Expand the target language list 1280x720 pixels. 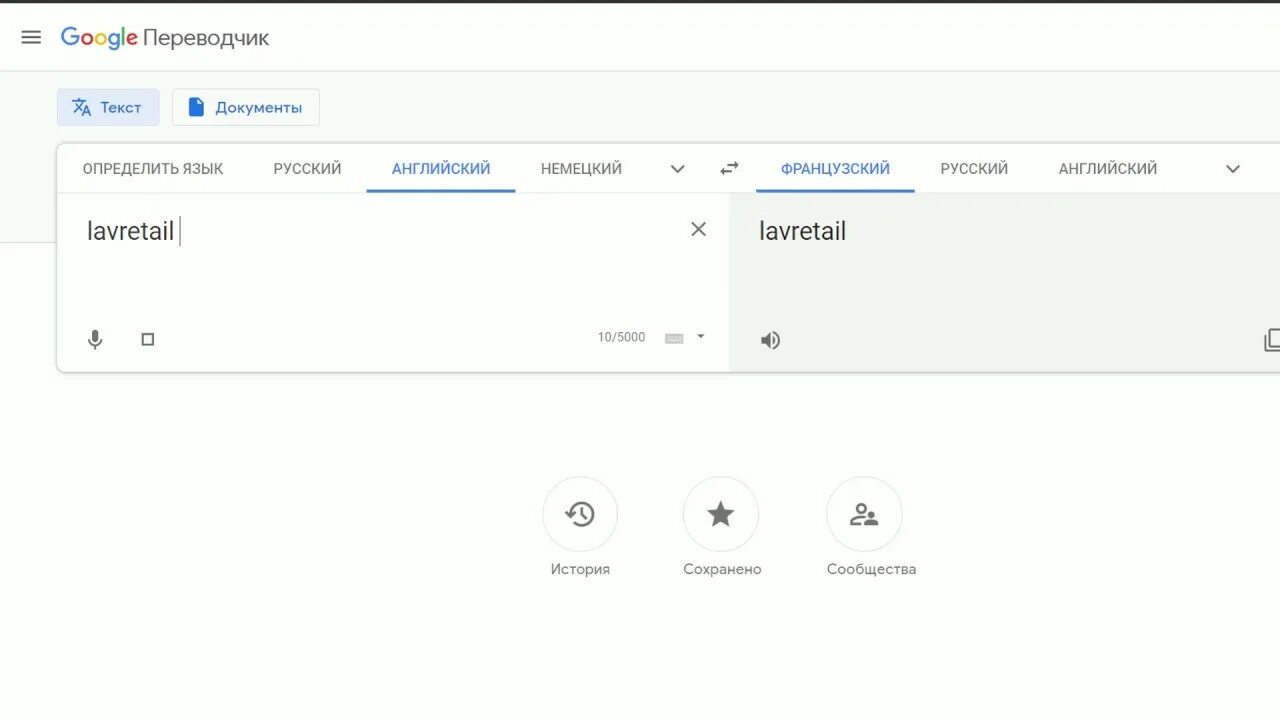coord(1232,168)
